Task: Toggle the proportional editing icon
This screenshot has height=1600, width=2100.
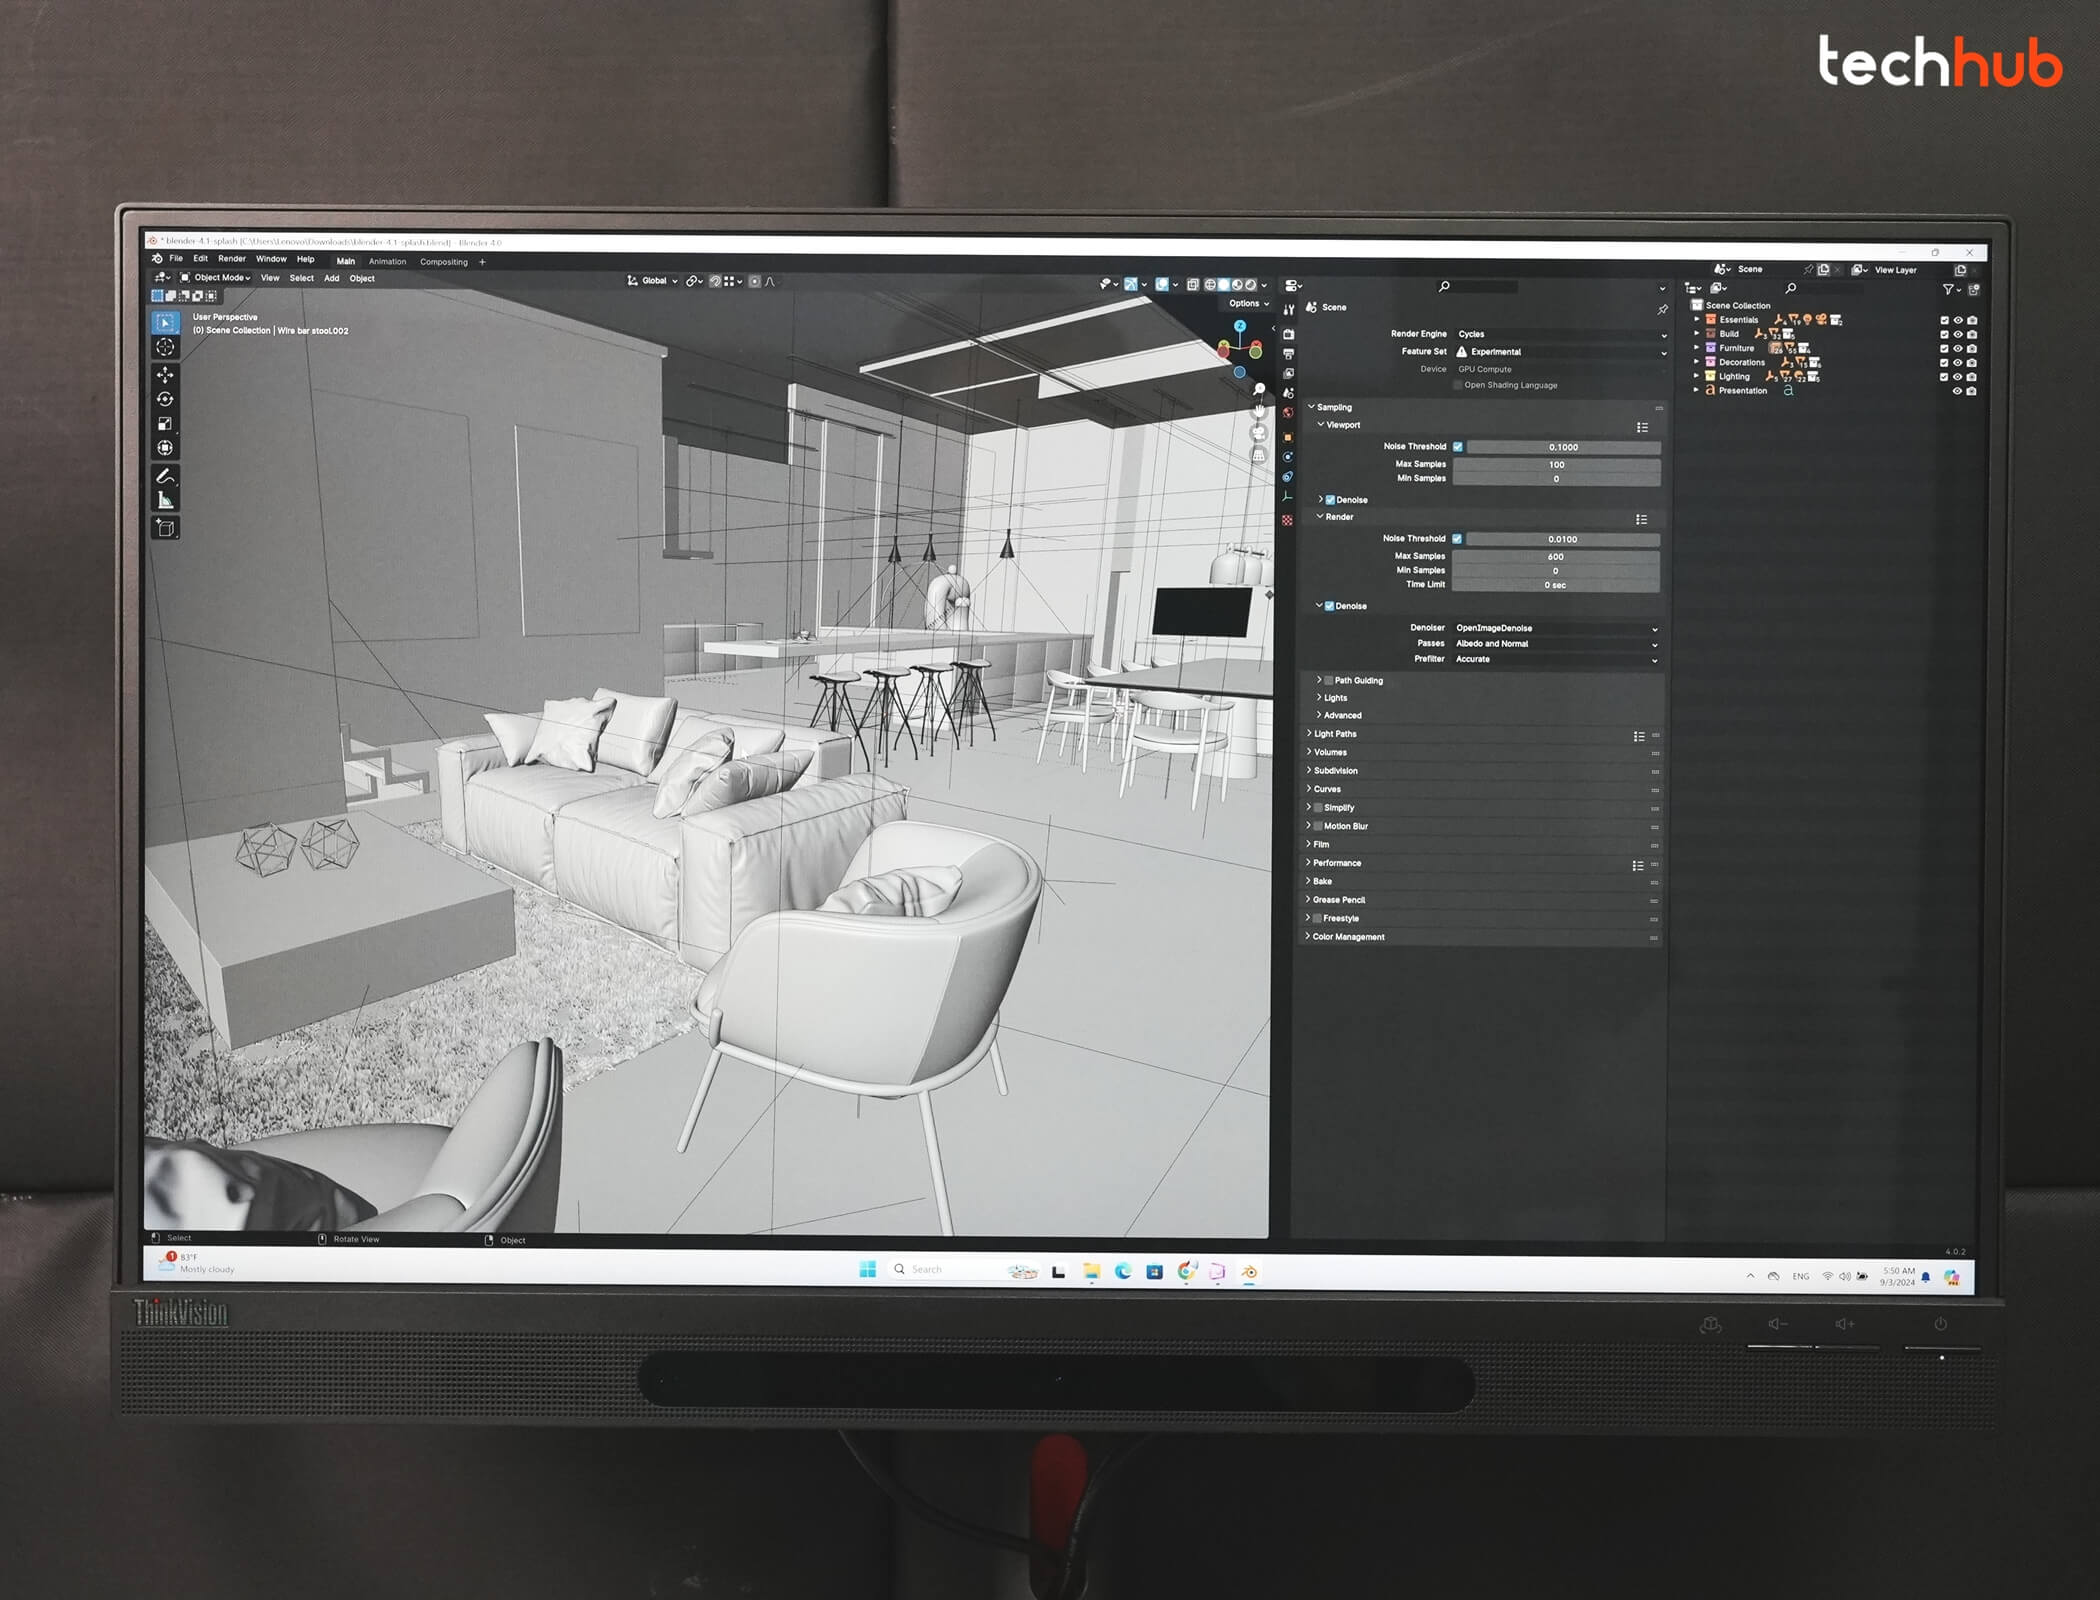Action: (755, 282)
